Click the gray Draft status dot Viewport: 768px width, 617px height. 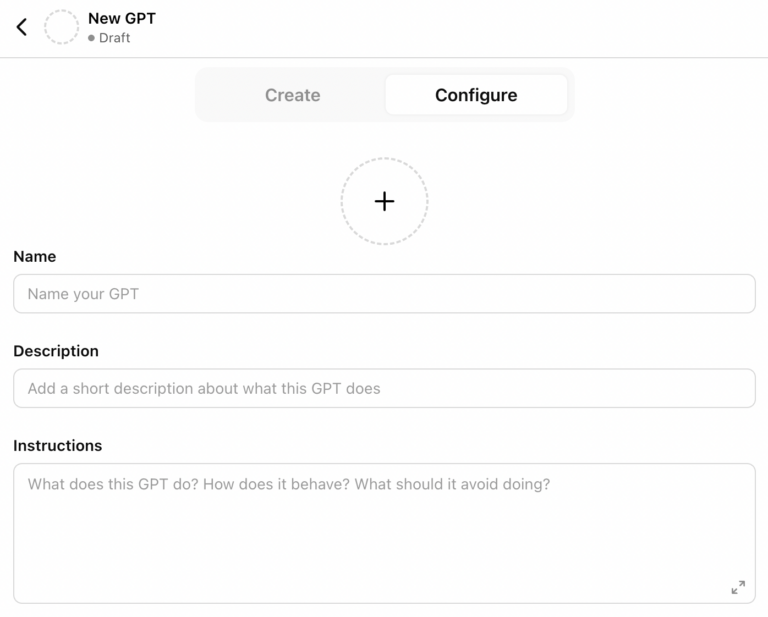point(91,38)
